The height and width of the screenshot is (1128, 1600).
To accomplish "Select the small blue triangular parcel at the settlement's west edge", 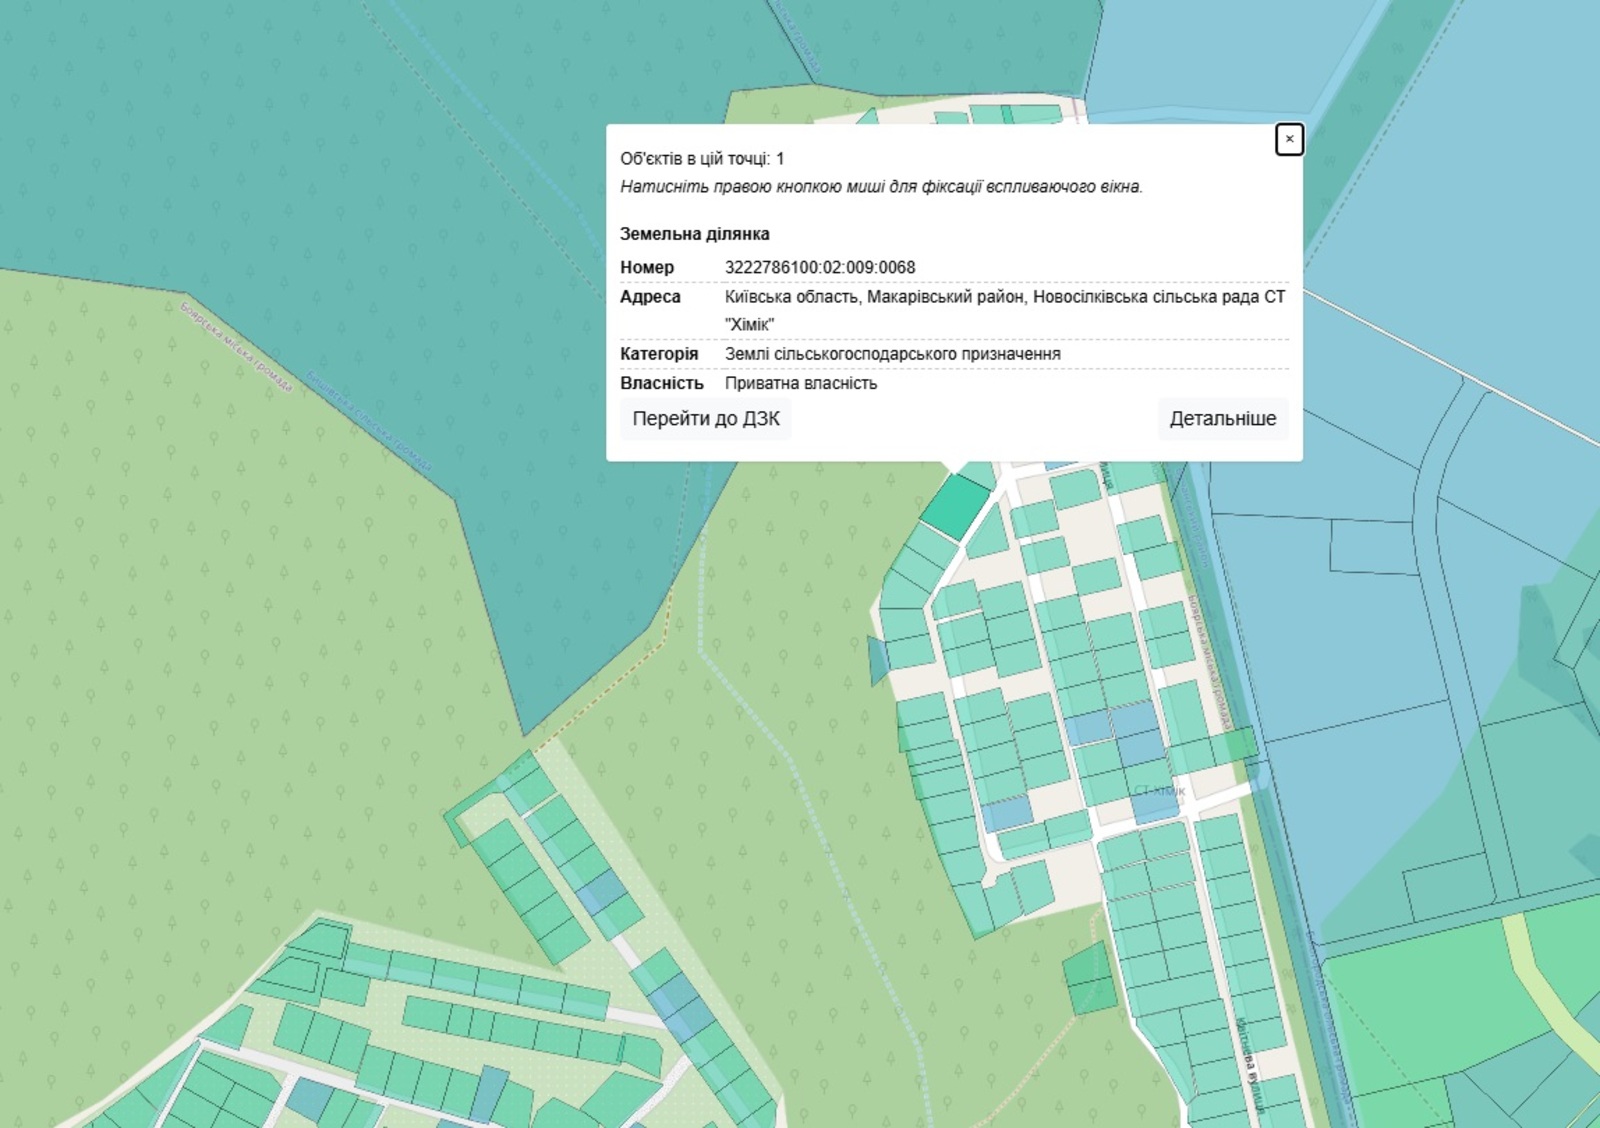I will tap(877, 660).
